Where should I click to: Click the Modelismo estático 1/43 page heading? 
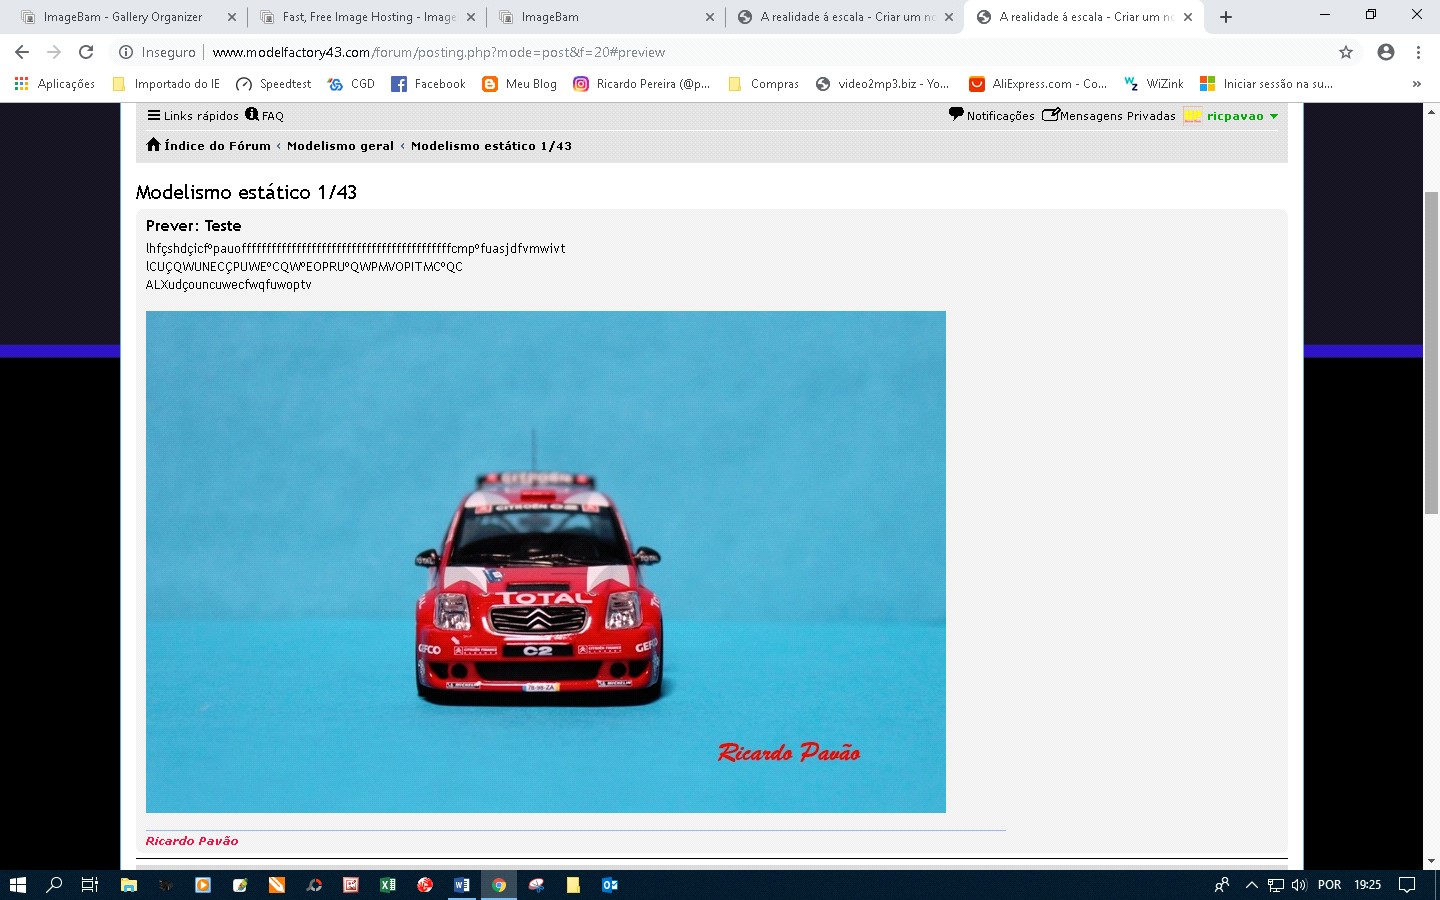[x=246, y=192]
